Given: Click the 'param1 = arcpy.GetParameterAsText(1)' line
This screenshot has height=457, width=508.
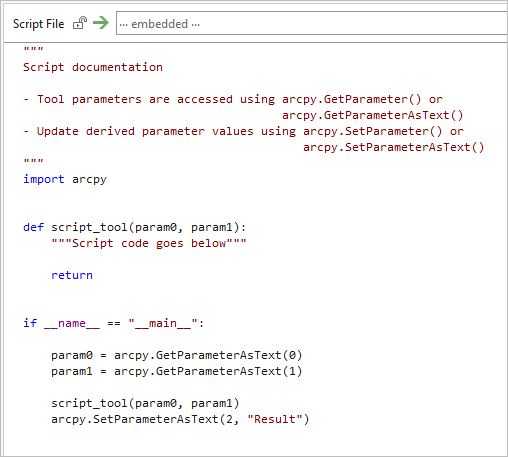Looking at the screenshot, I should tap(177, 371).
